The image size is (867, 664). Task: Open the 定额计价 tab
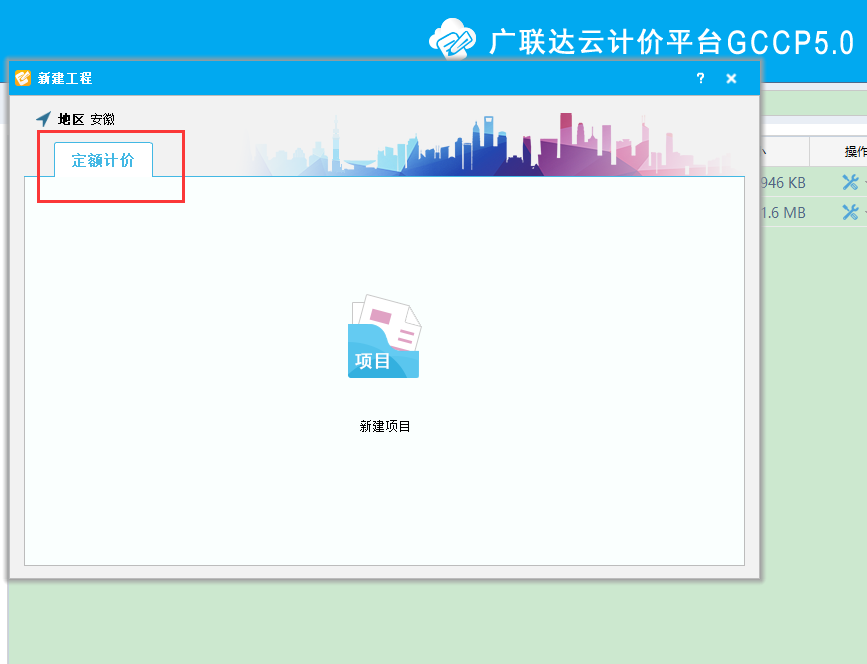tap(103, 160)
